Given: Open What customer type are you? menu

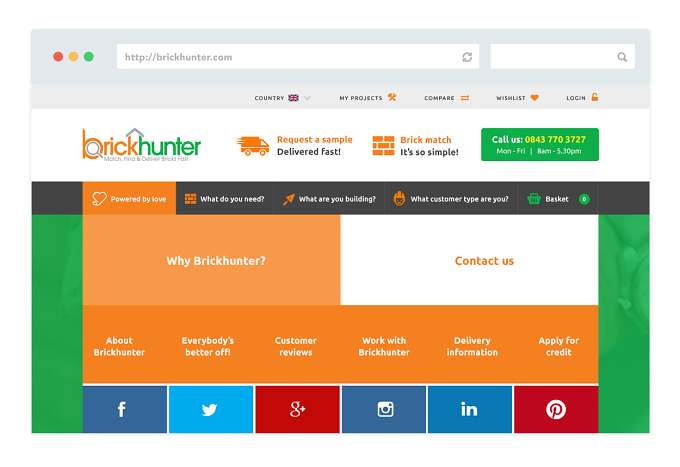Looking at the screenshot, I should click(x=451, y=199).
